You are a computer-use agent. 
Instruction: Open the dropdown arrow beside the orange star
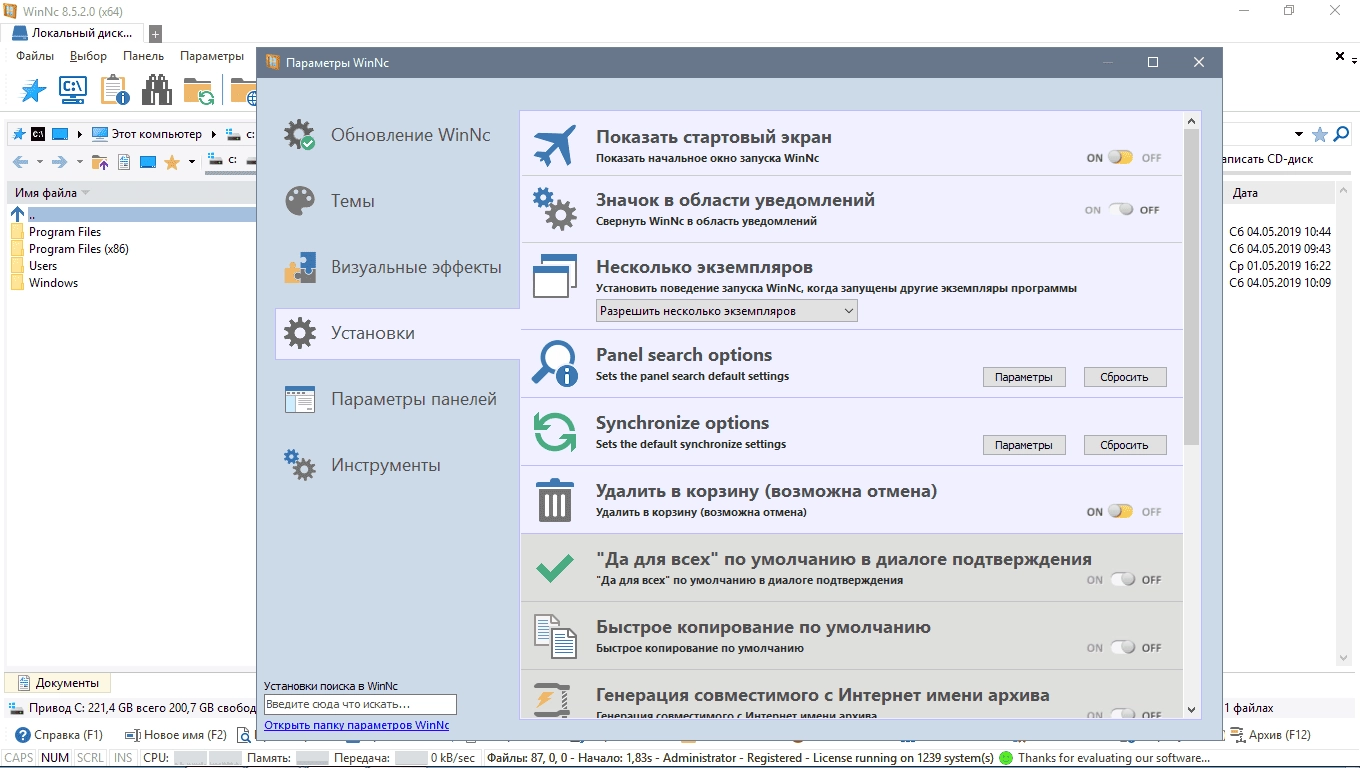[191, 162]
